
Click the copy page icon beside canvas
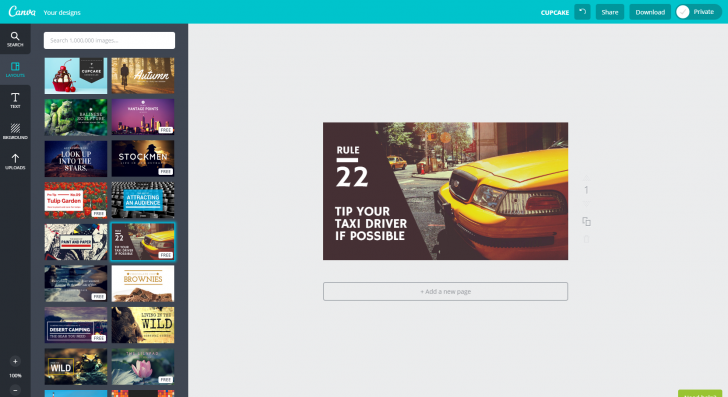[x=586, y=222]
